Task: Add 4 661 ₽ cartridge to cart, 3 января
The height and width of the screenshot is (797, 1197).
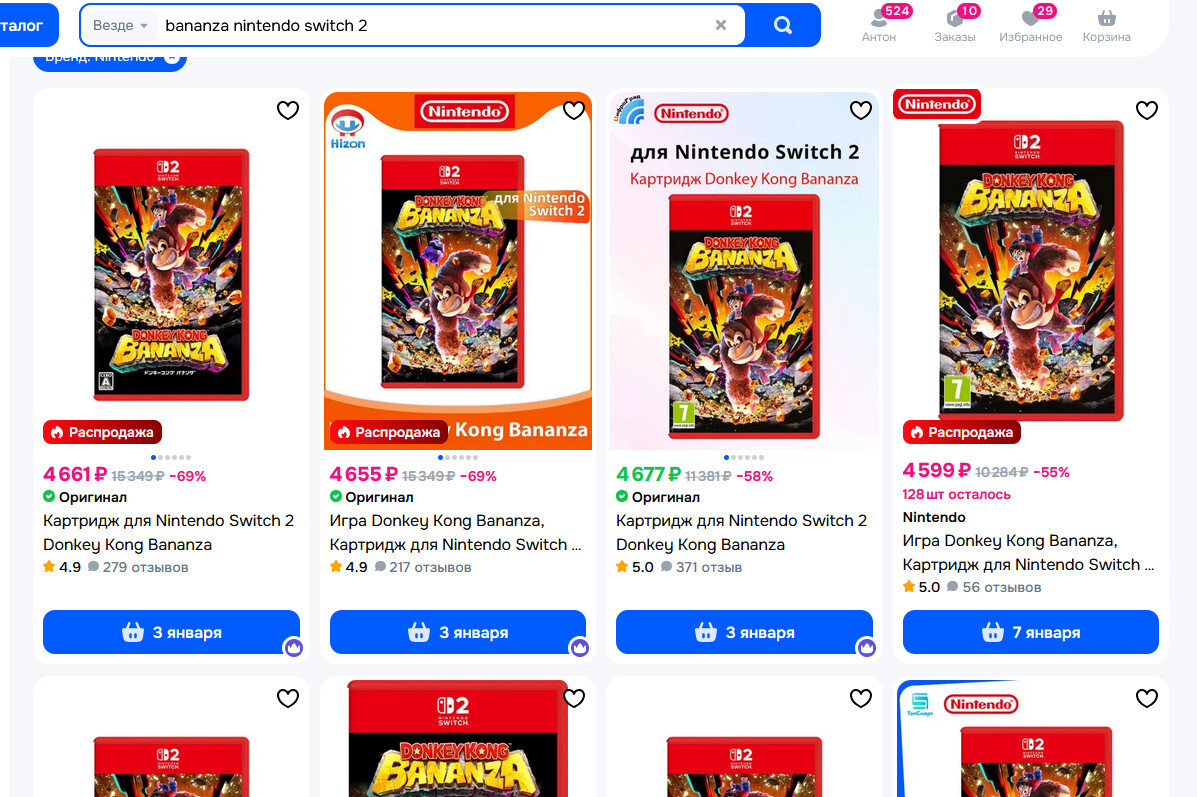Action: click(171, 632)
